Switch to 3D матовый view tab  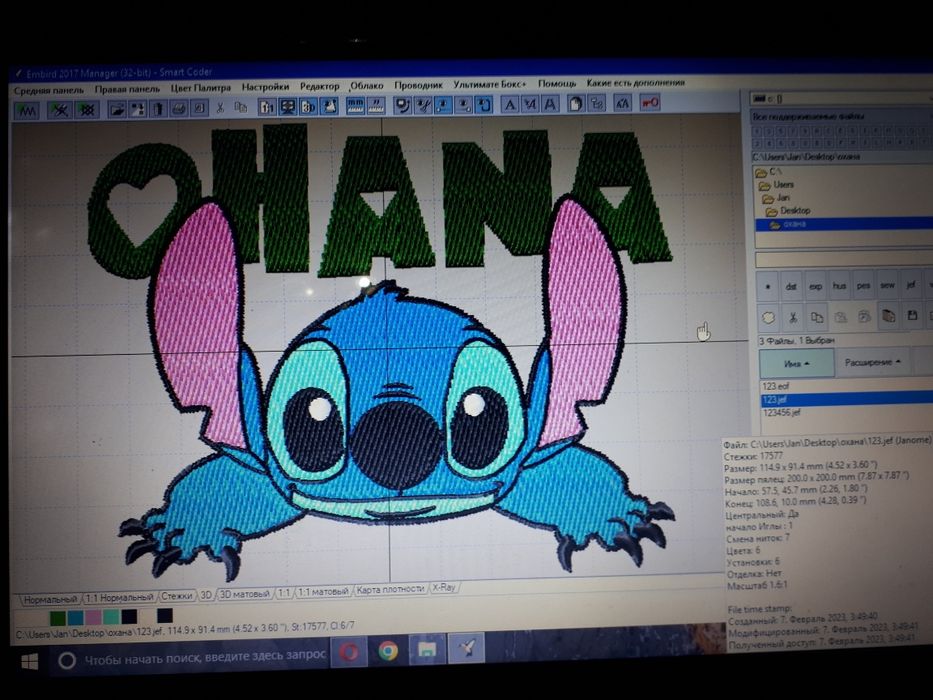pyautogui.click(x=245, y=593)
